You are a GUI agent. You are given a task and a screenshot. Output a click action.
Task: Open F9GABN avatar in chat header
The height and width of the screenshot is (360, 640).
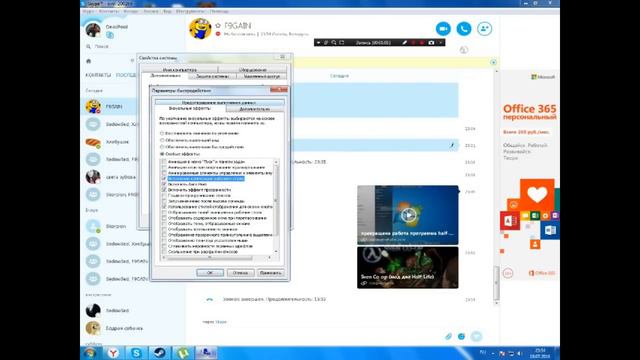[200, 29]
